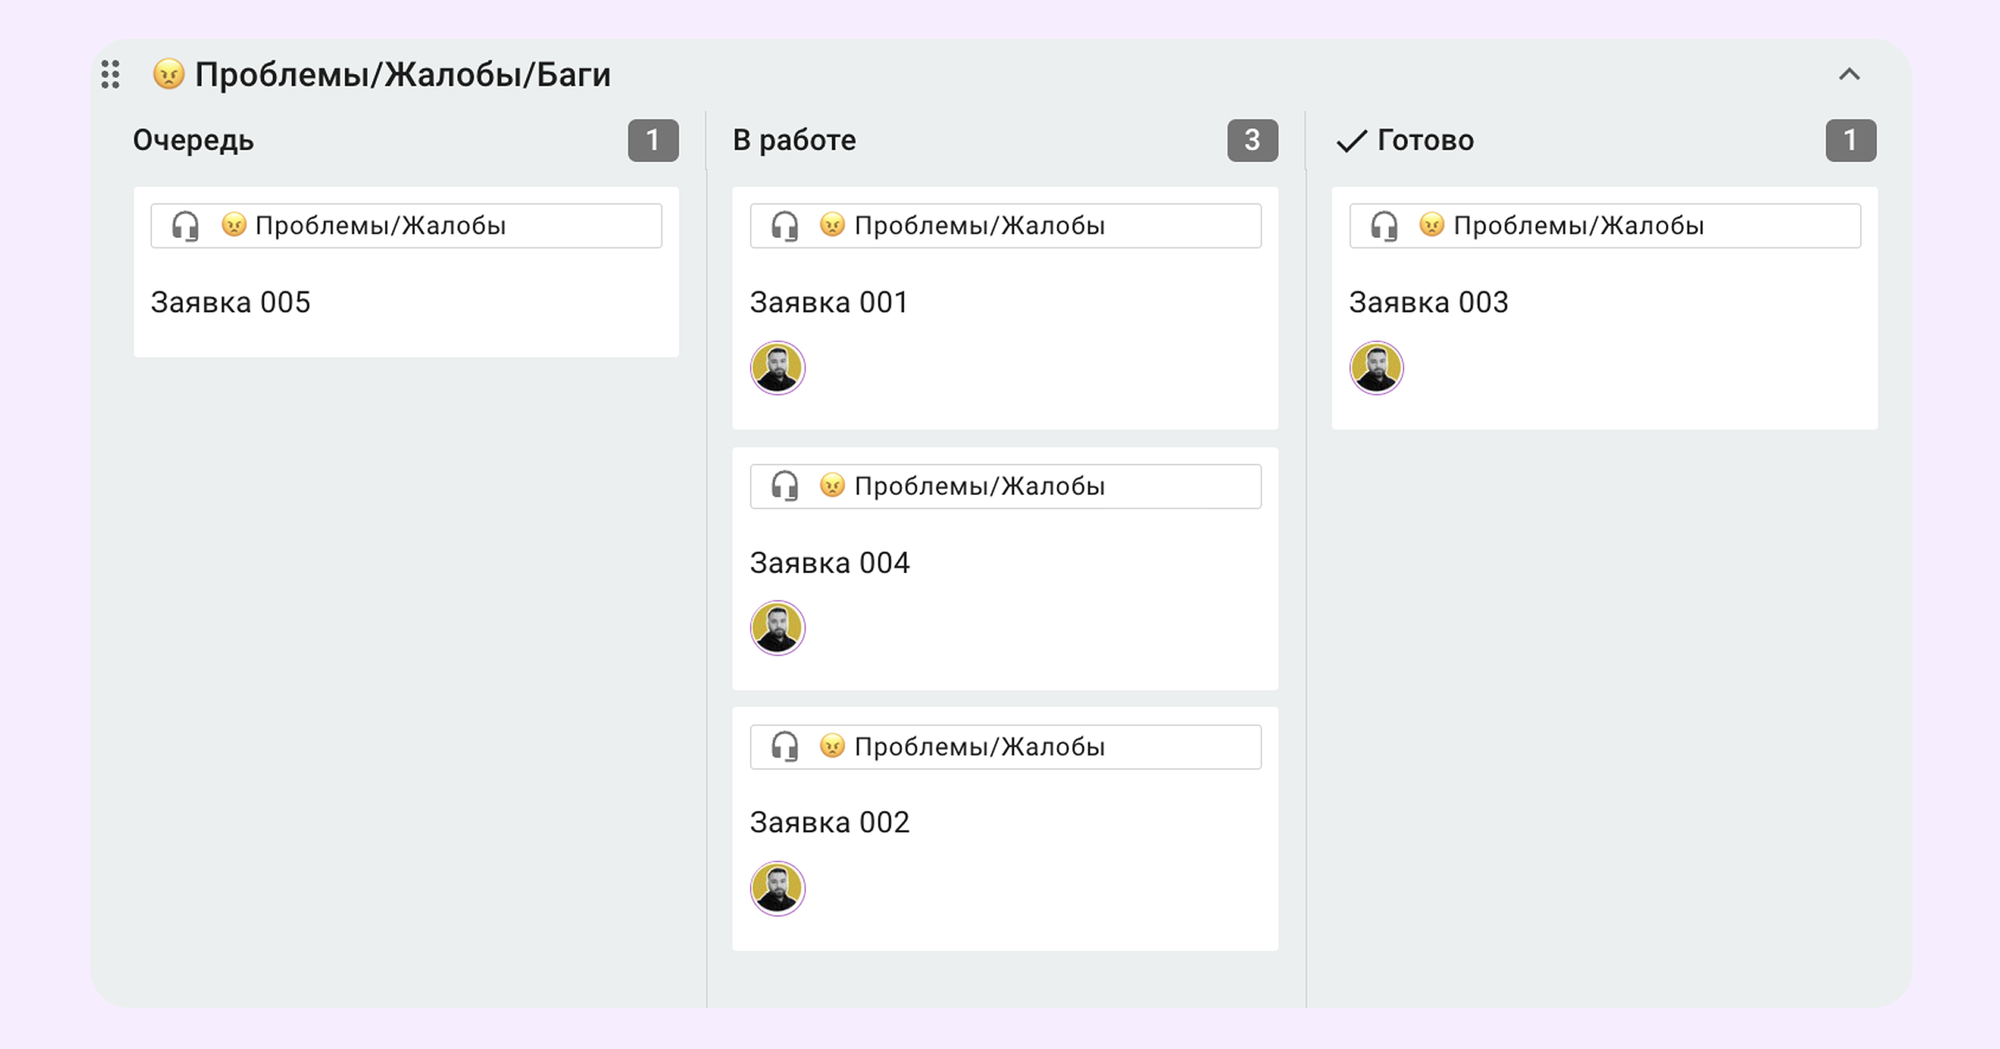Click the headphone icon on Заявка 005 card
The width and height of the screenshot is (2000, 1049).
tap(183, 225)
